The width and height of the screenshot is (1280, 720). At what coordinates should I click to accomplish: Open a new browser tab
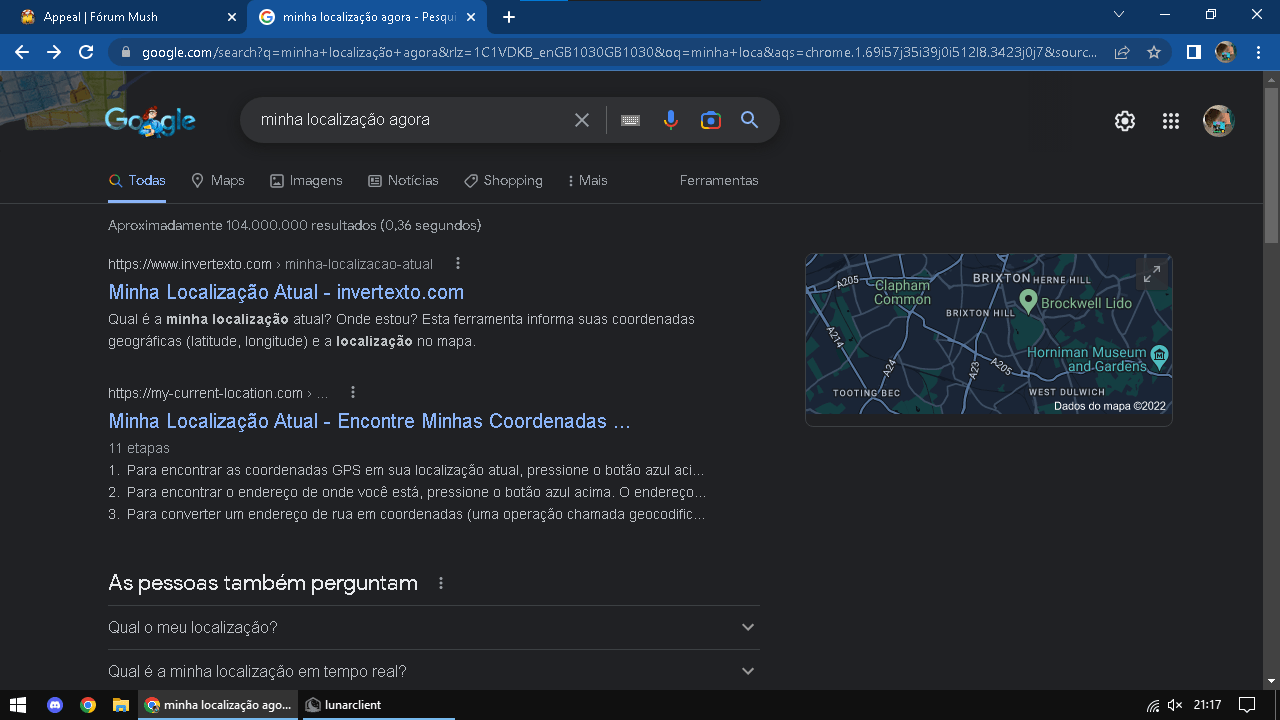point(509,17)
